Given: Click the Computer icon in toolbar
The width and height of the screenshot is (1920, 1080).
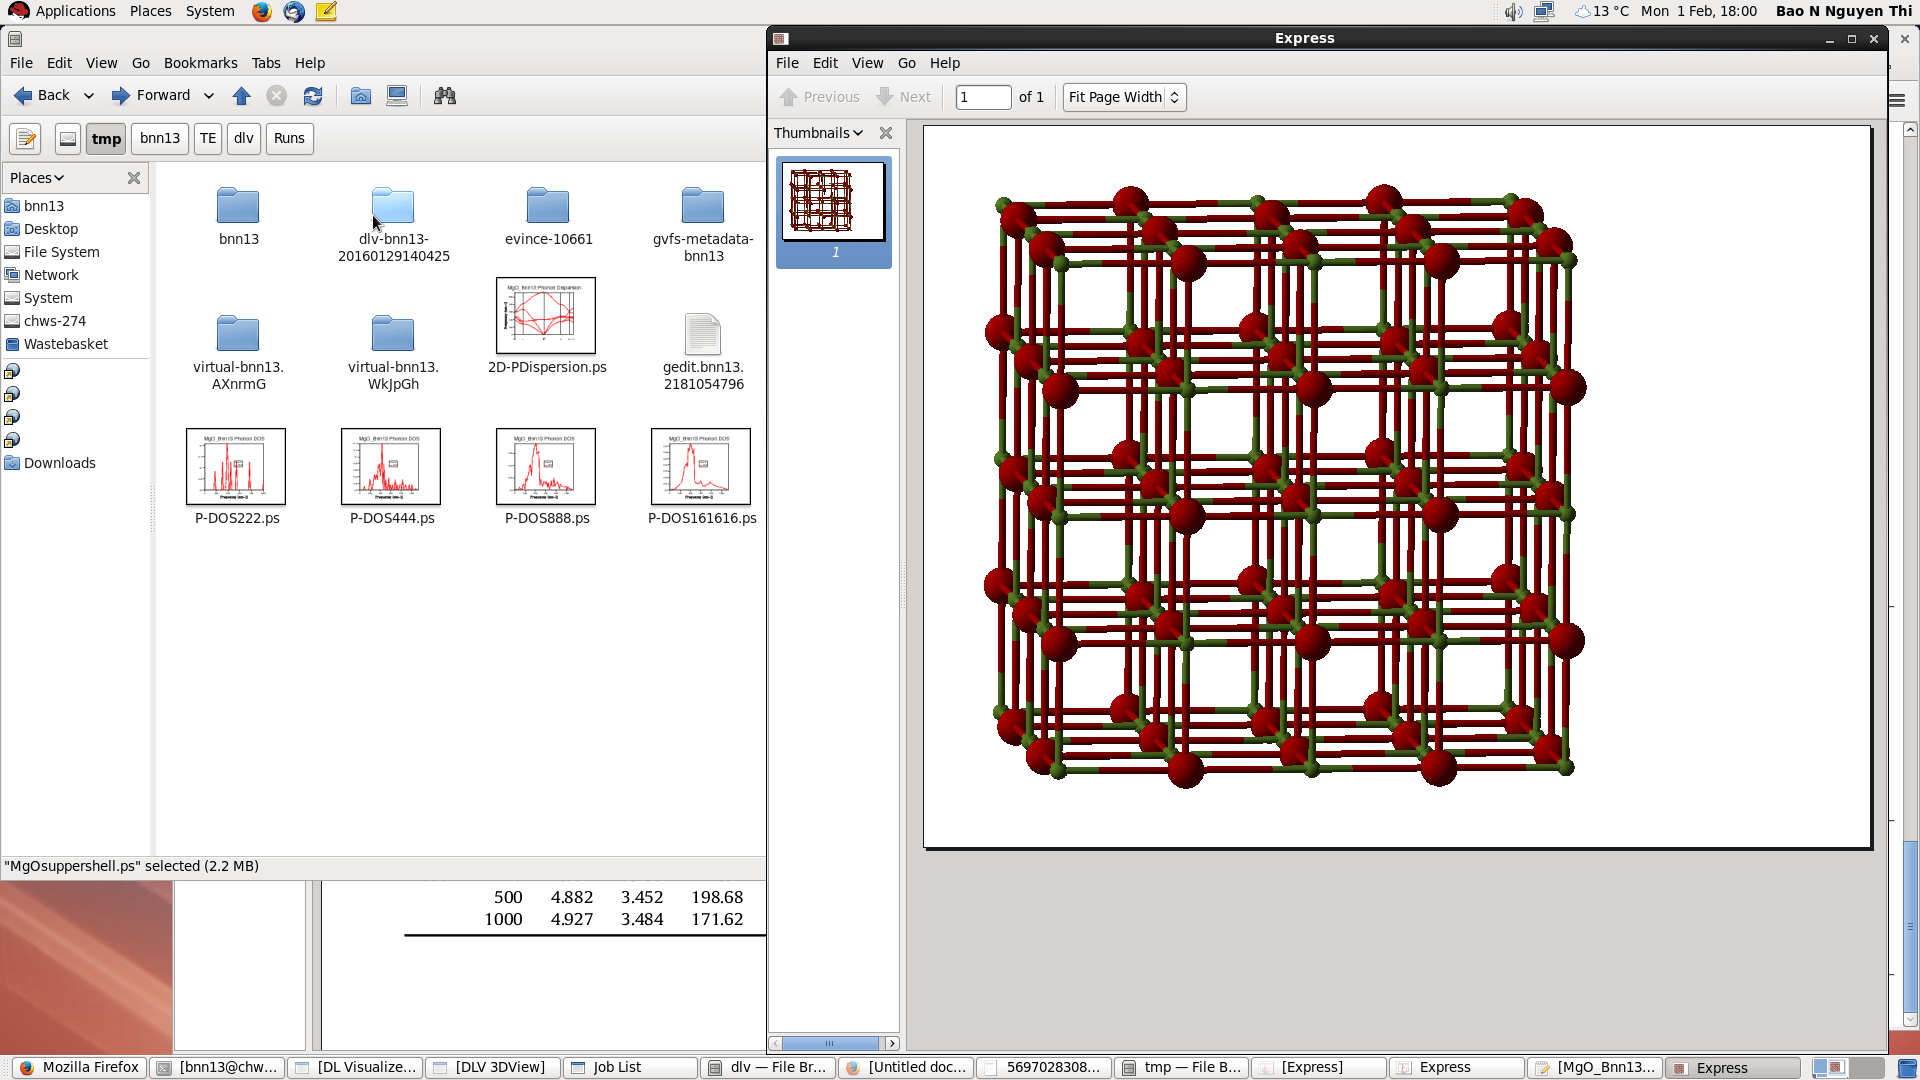Looking at the screenshot, I should click(x=397, y=96).
